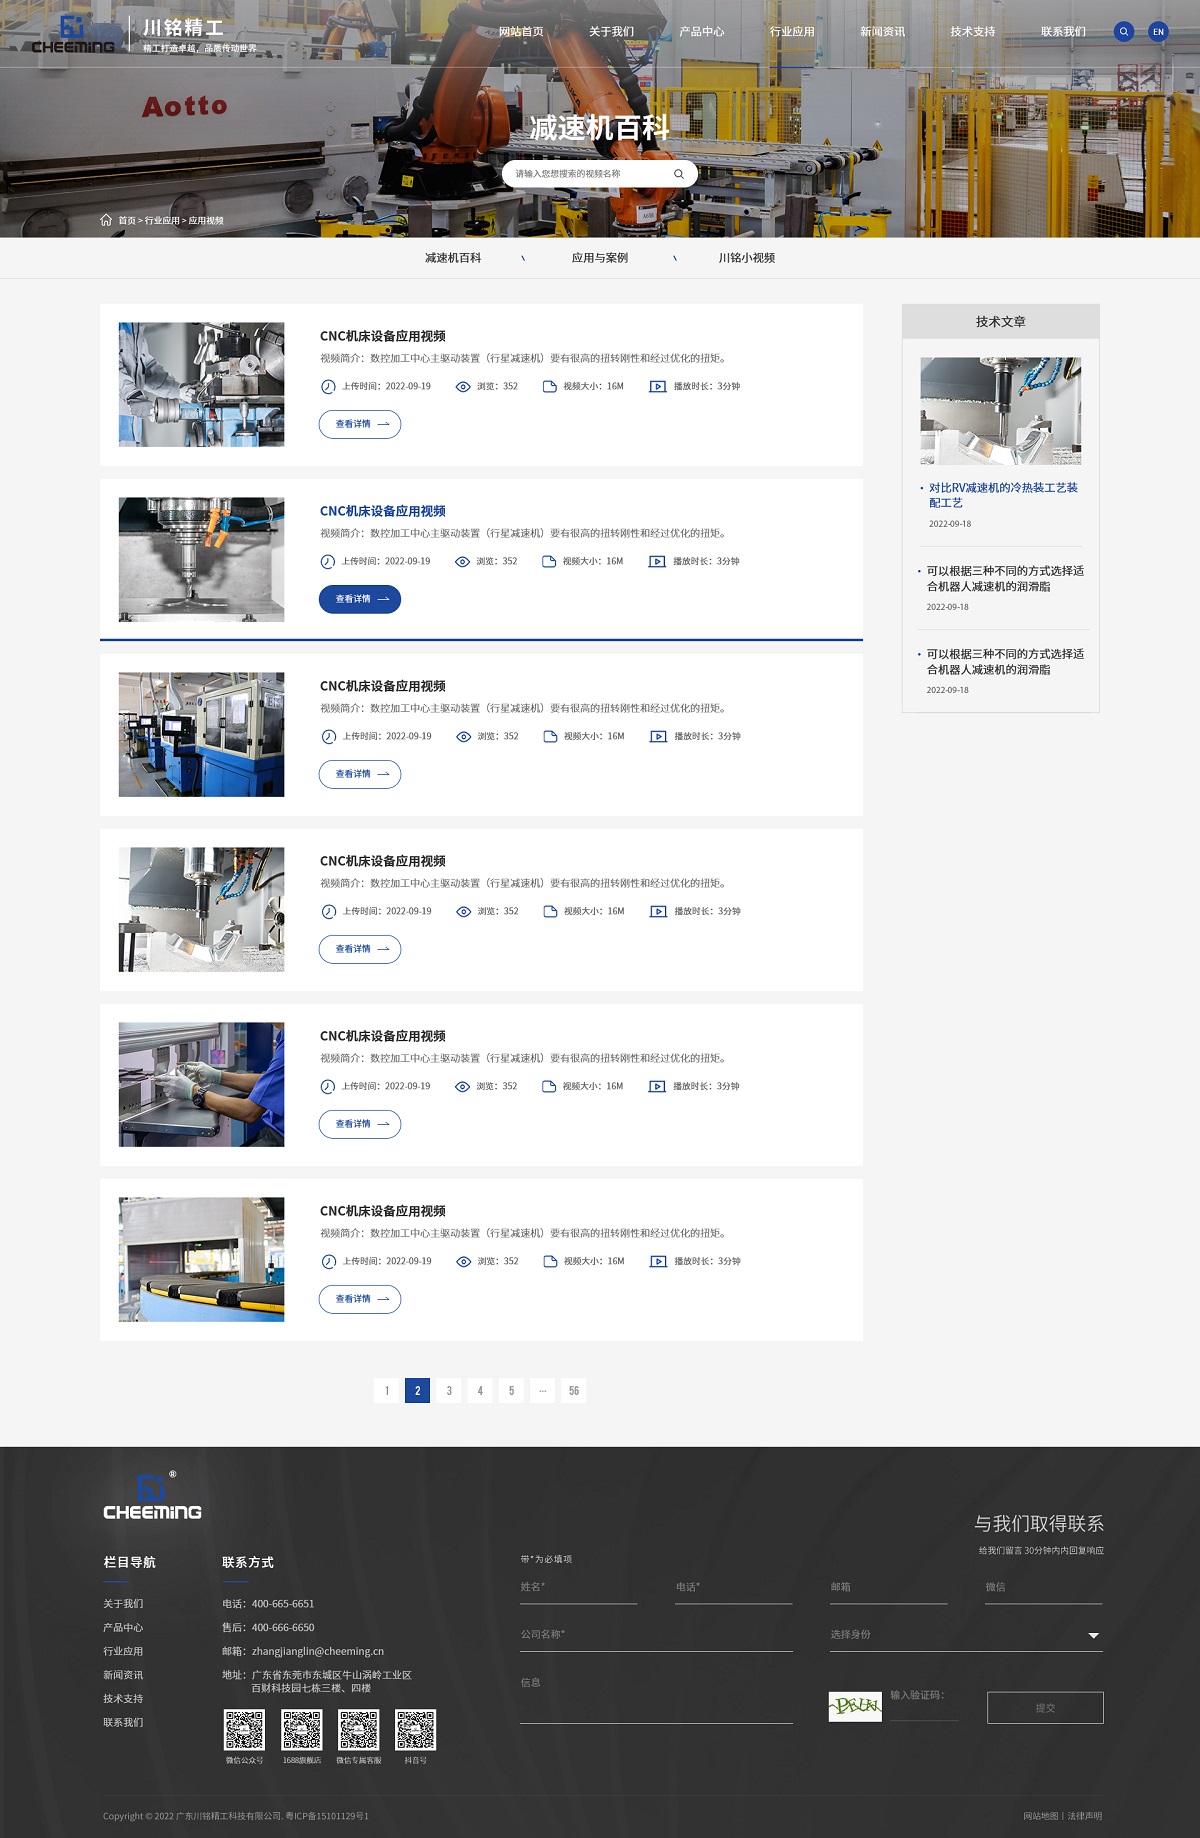Open article 对比RV减速机的冷热装工艺装配工艺

pyautogui.click(x=1003, y=495)
